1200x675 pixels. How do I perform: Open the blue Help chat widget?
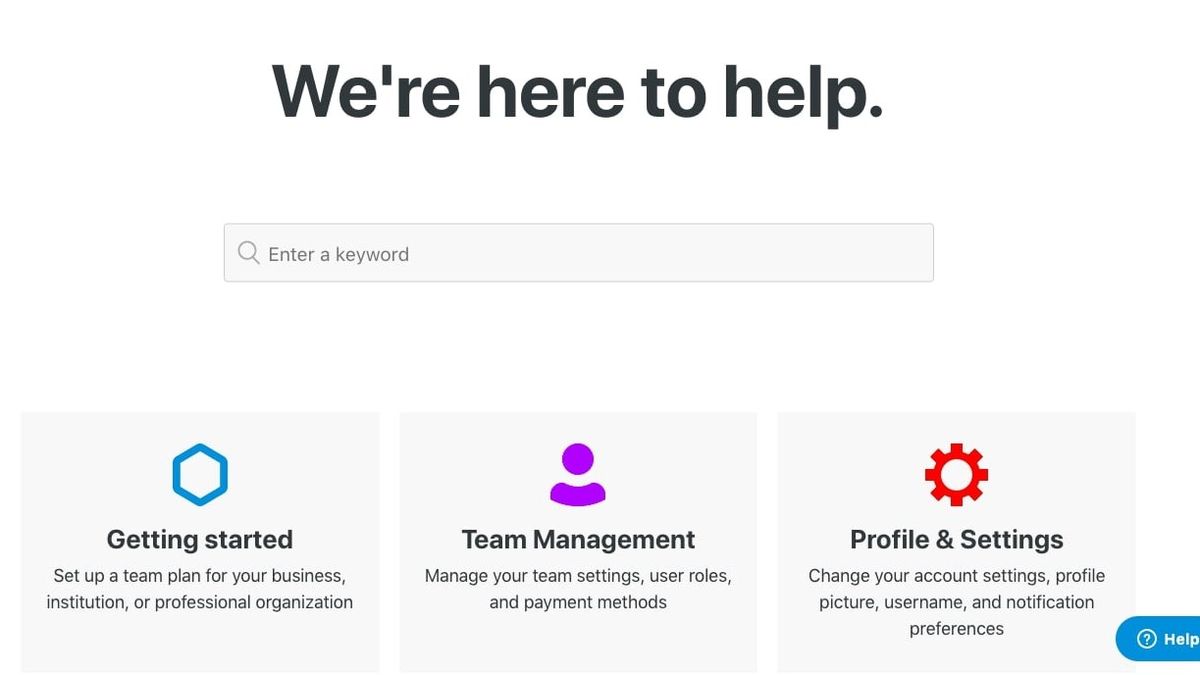(1160, 639)
